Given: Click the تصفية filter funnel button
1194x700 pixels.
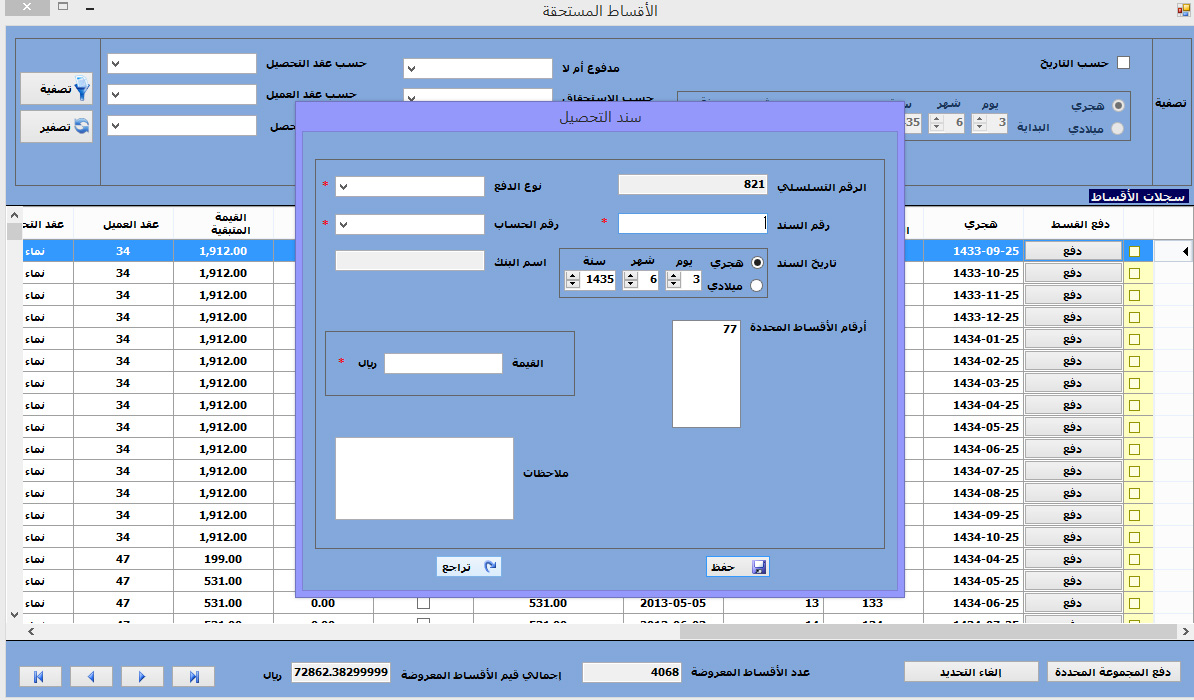Looking at the screenshot, I should (x=56, y=89).
